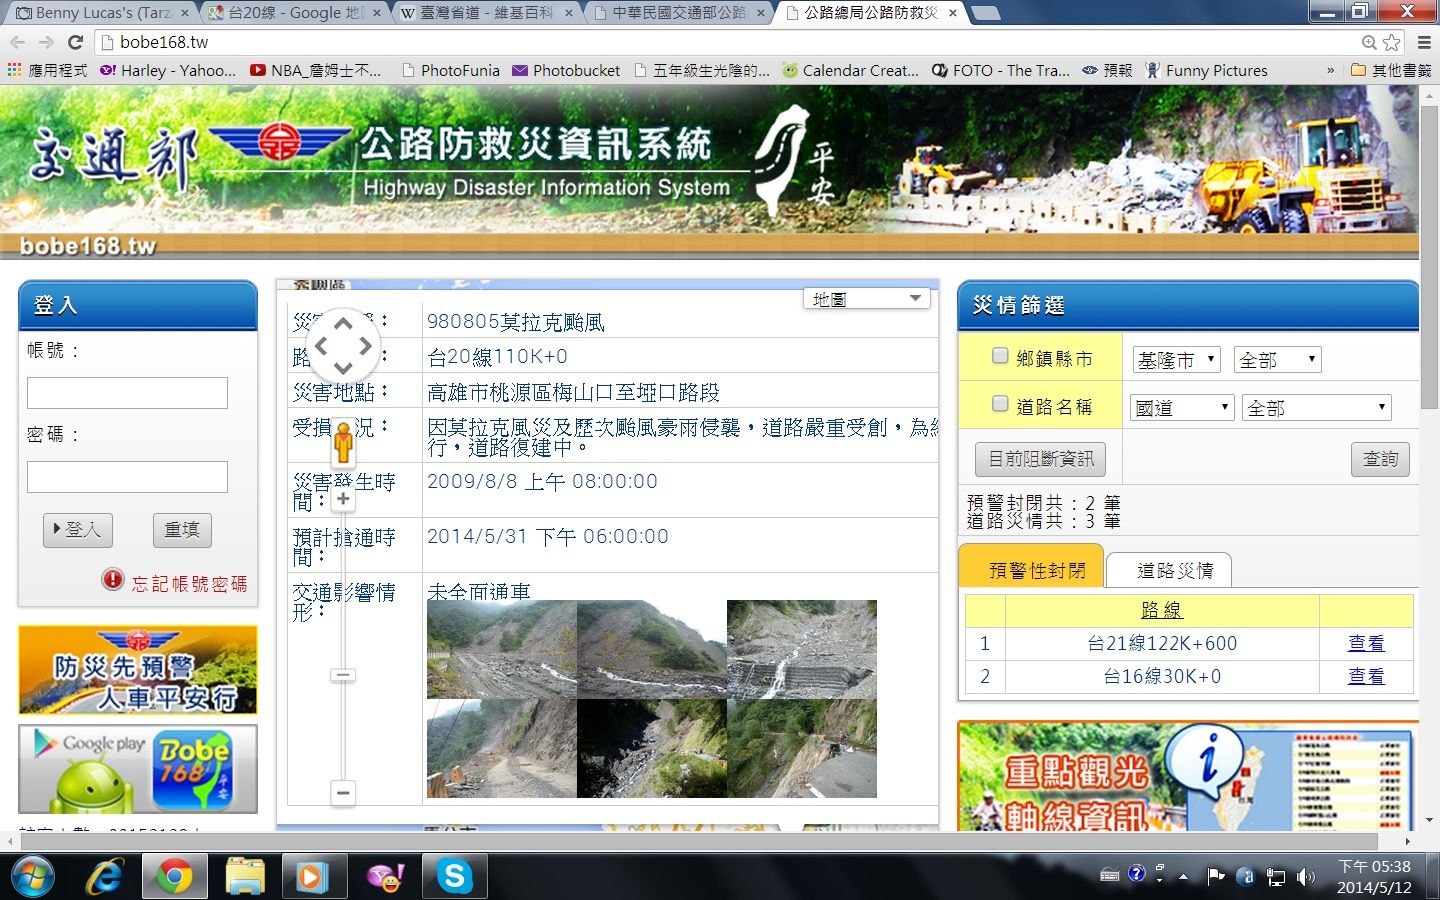Click the volume speaker tray icon
Image resolution: width=1440 pixels, height=900 pixels.
(x=1306, y=877)
